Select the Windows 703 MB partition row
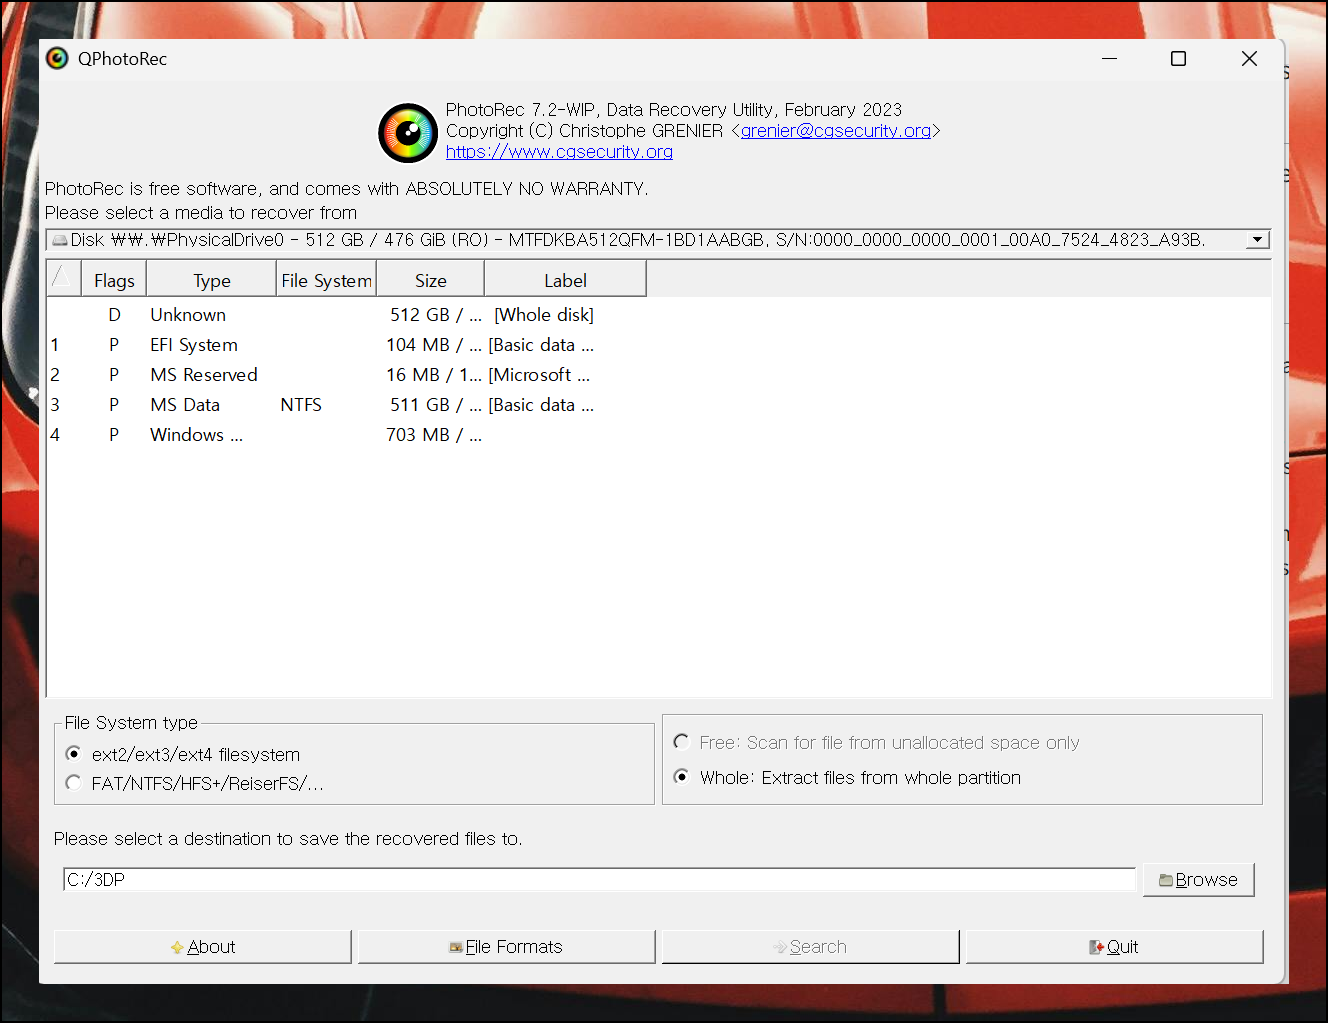 (x=346, y=435)
